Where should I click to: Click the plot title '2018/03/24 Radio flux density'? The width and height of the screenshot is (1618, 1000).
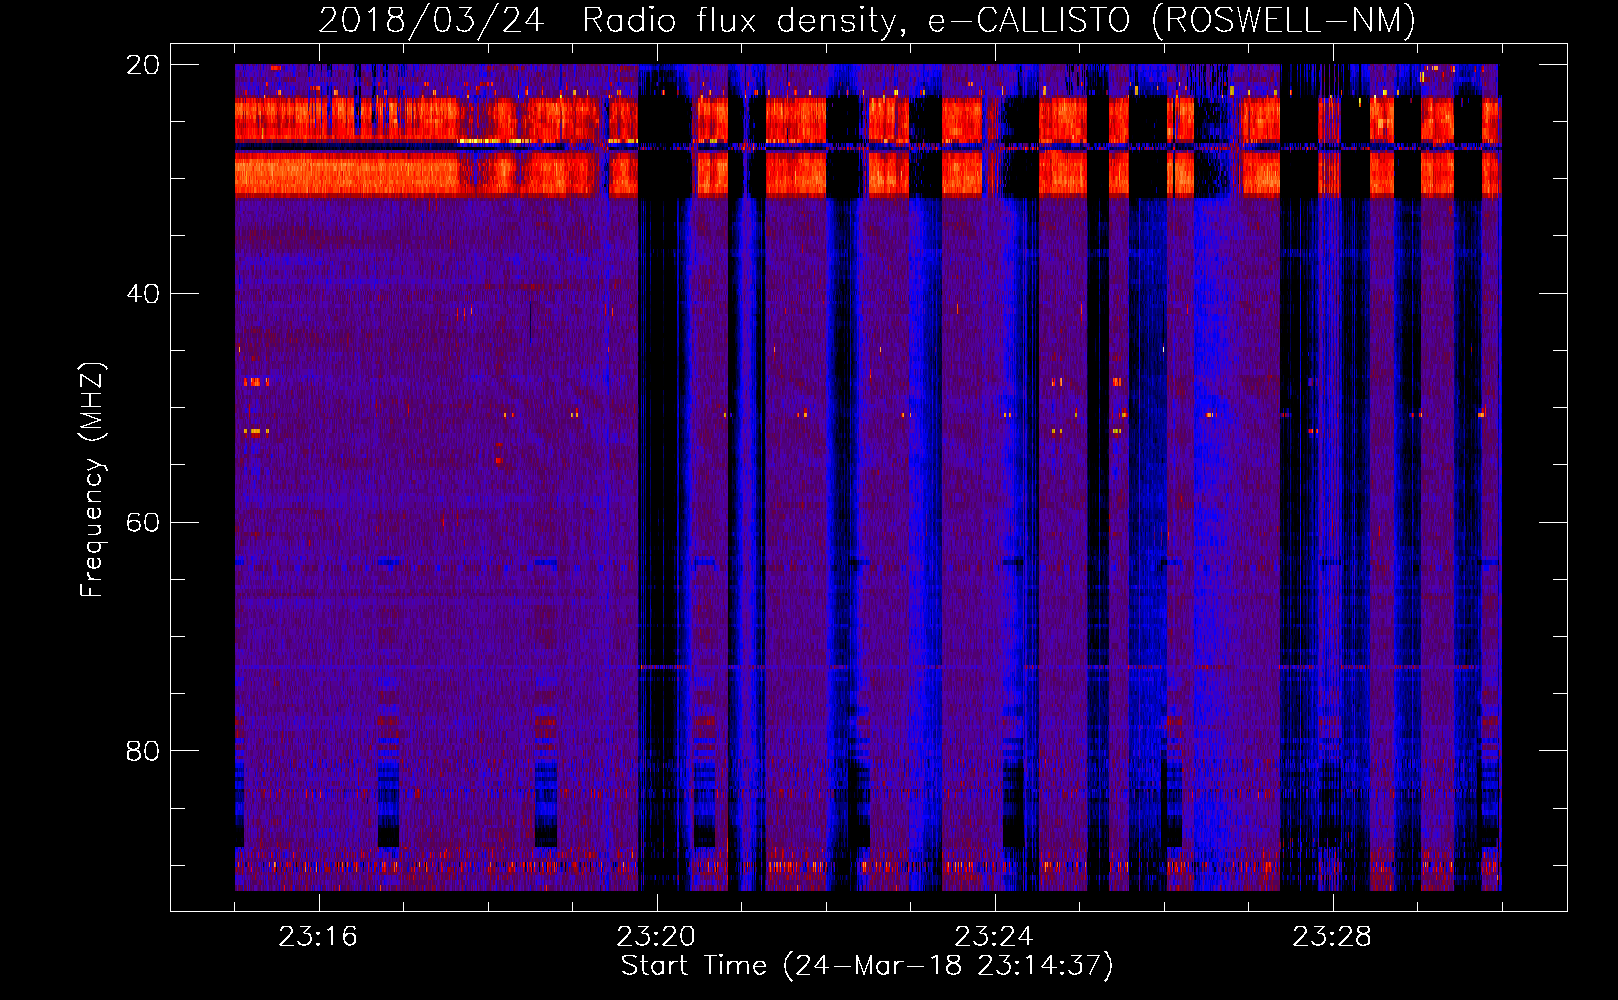(x=867, y=21)
